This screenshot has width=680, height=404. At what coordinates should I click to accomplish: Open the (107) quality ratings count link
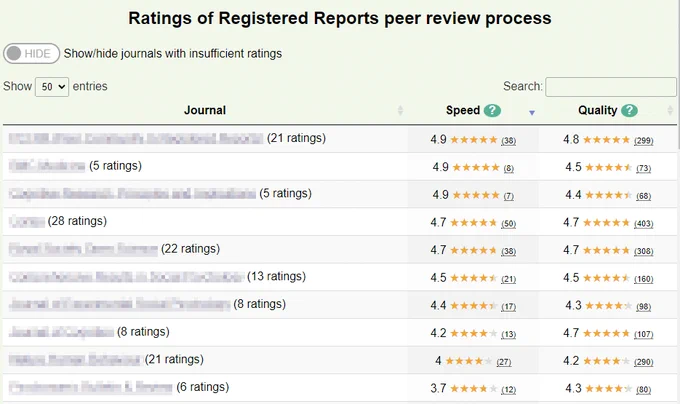click(x=644, y=334)
